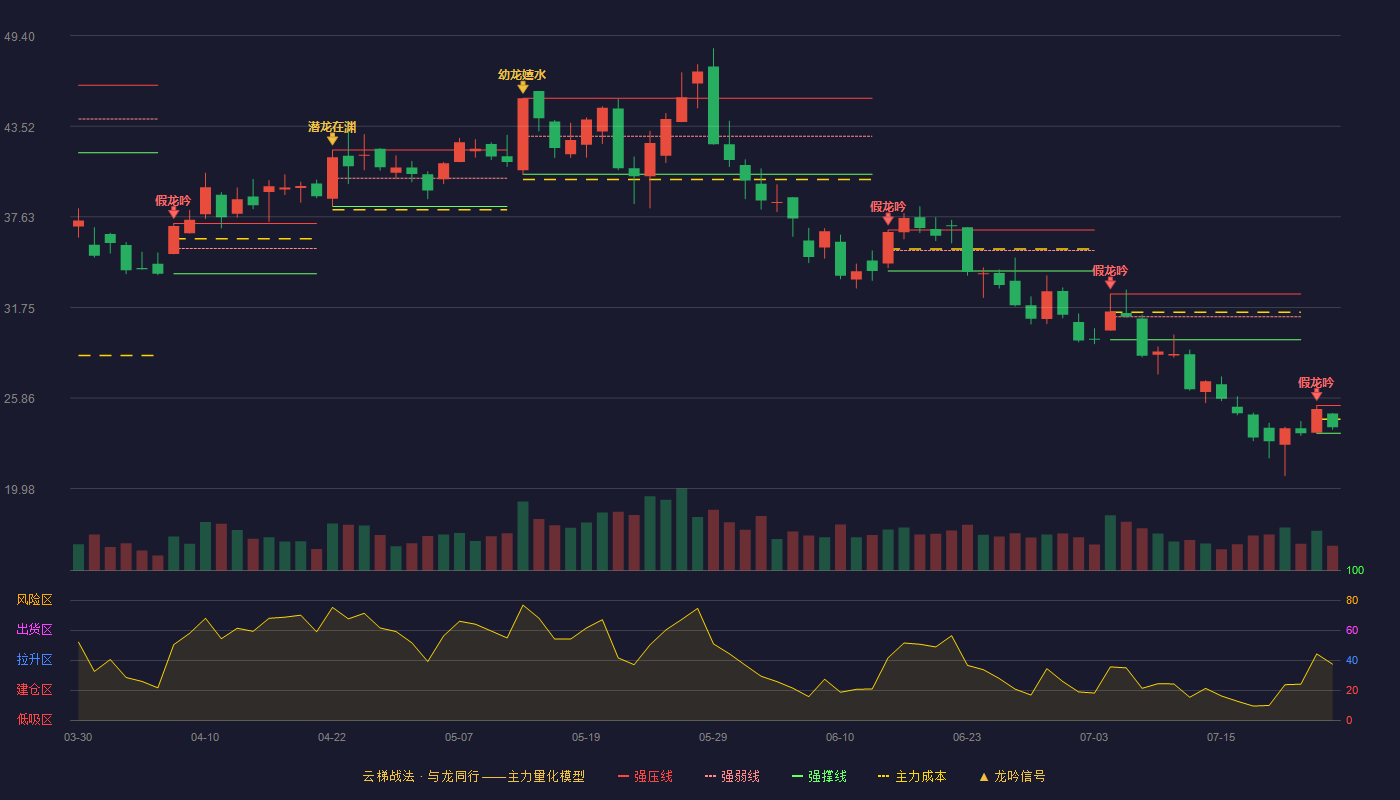Select the 假龙吟 marker near 06-10
Viewport: 1400px width, 800px height.
coord(888,218)
